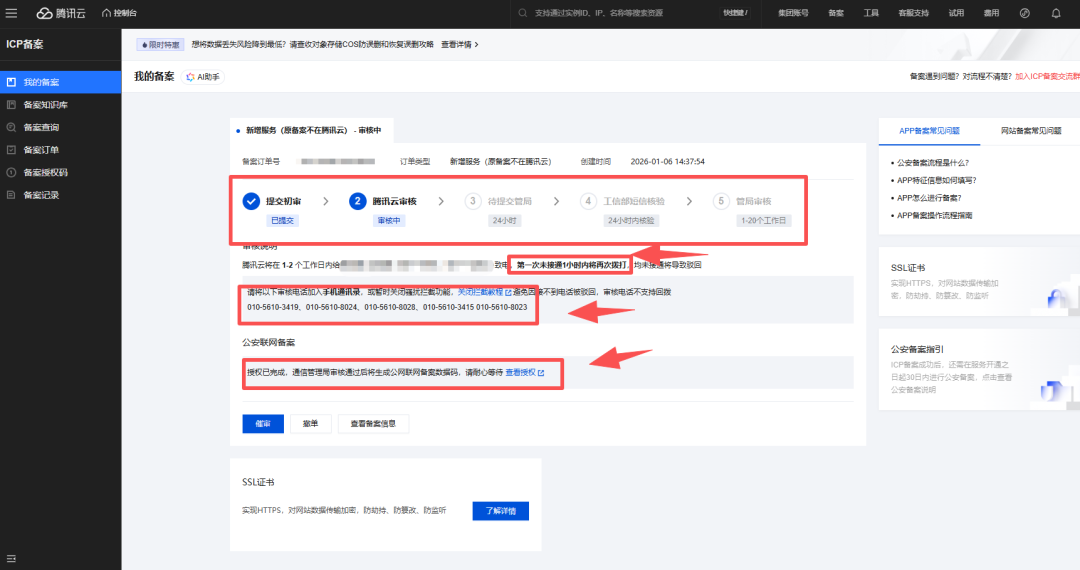Open the 试用 top menu
Viewport: 1080px width, 570px height.
(x=956, y=13)
